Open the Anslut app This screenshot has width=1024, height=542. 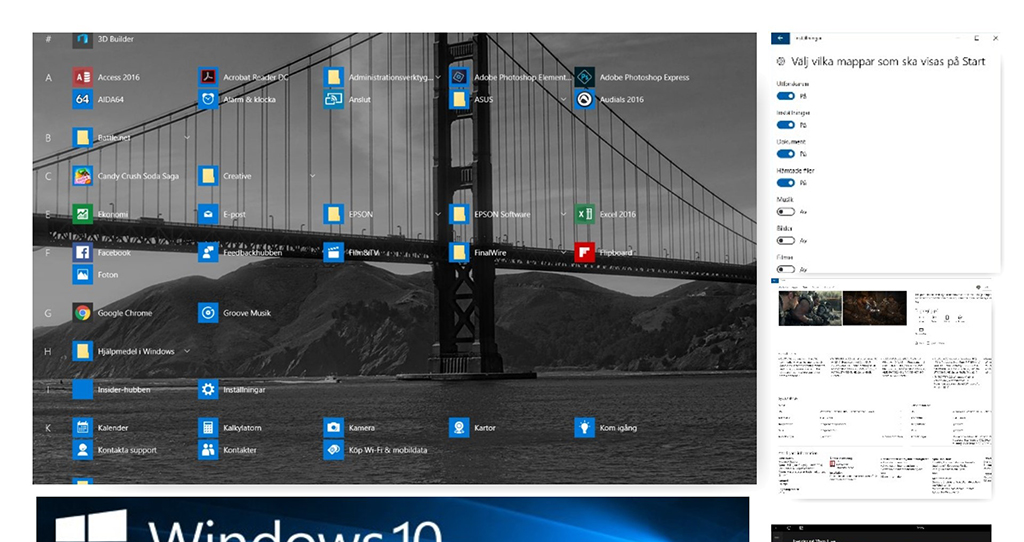tap(347, 99)
